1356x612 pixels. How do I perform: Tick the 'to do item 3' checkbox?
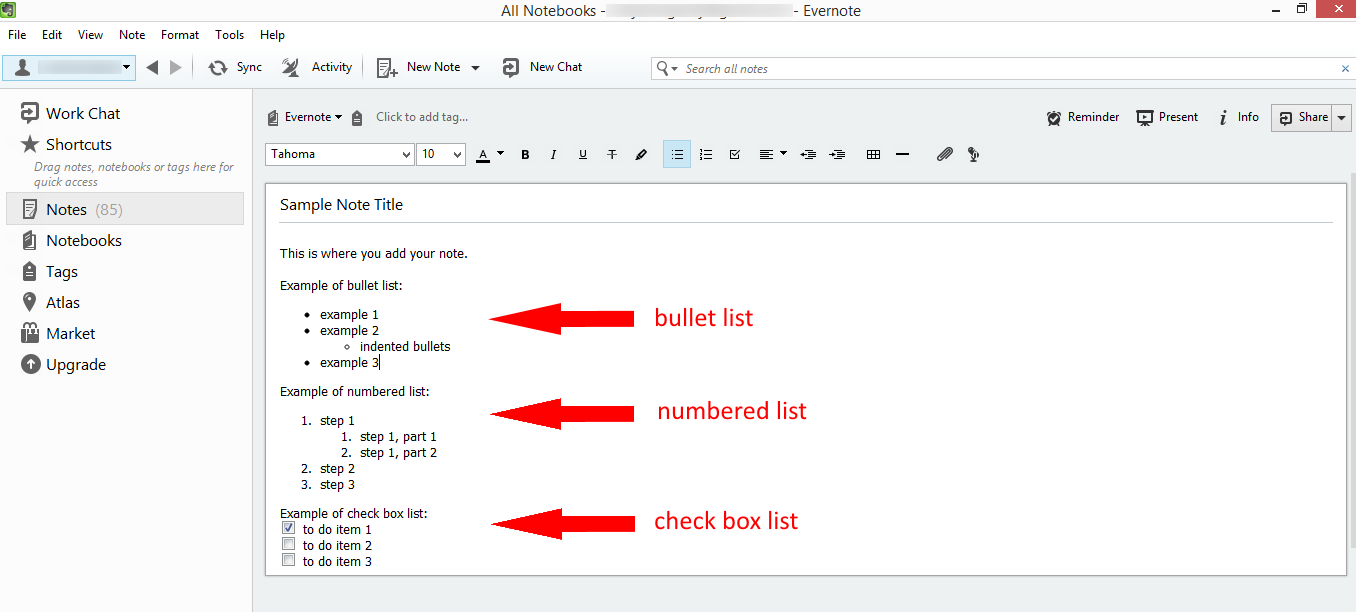click(x=288, y=561)
